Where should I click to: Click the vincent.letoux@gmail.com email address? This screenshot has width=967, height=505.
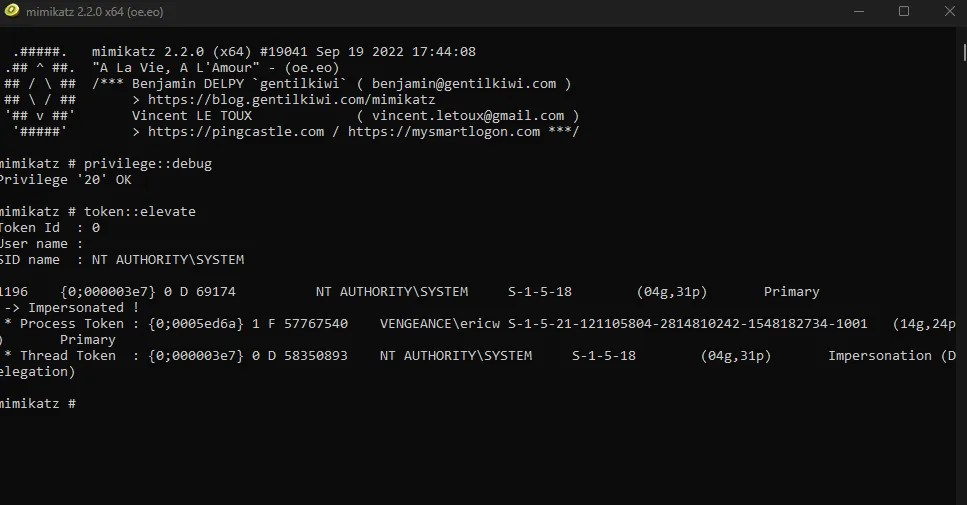468,116
